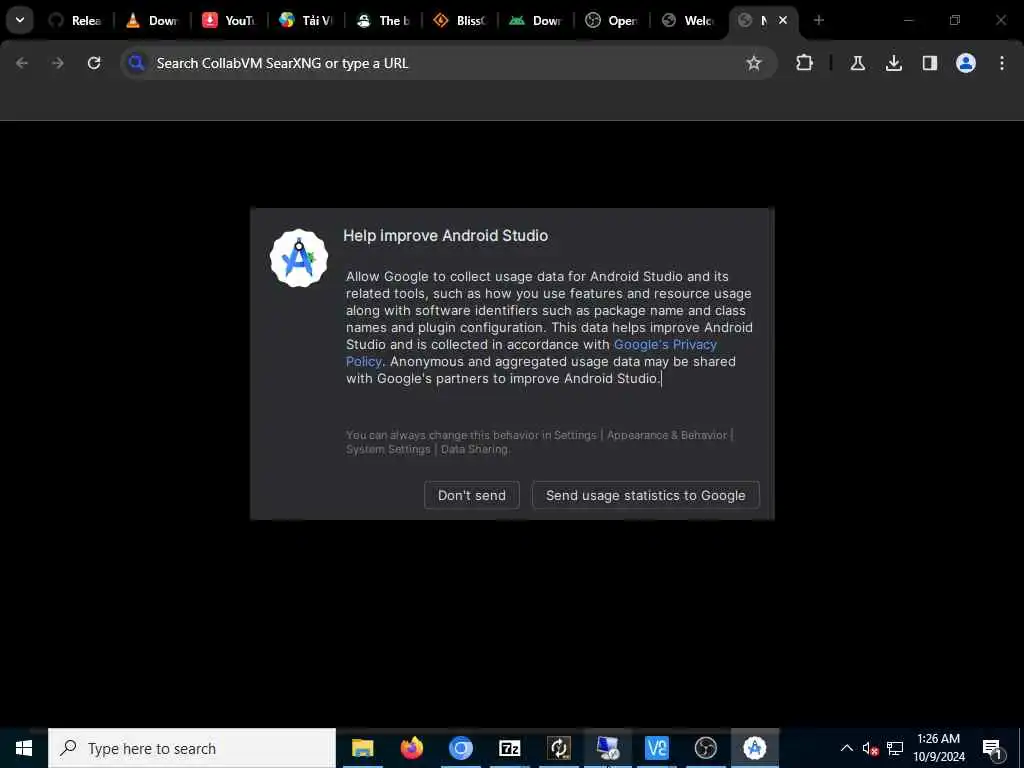Open the sync arrows app in taskbar
The height and width of the screenshot is (768, 1024).
tap(559, 748)
